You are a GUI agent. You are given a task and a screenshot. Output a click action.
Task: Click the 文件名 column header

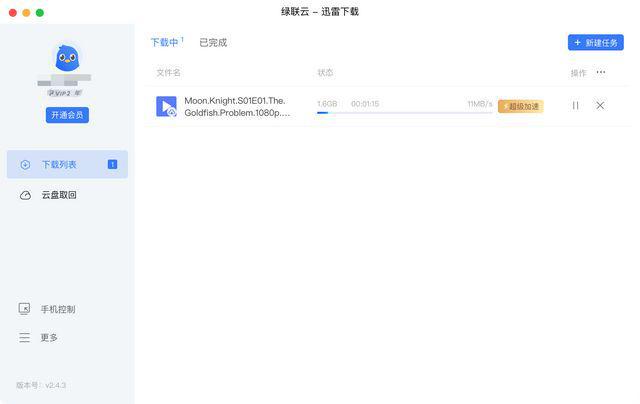pyautogui.click(x=169, y=73)
